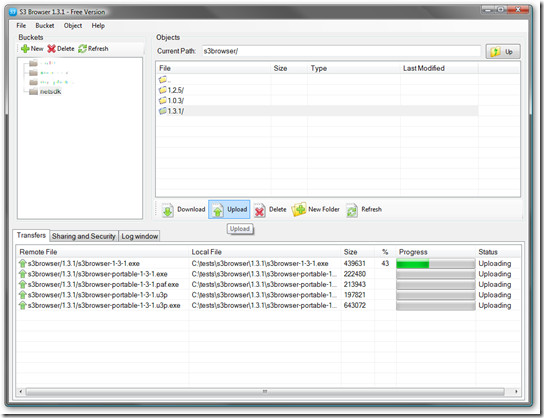Open the Log window tab
Viewport: 544px width, 418px height.
click(139, 236)
